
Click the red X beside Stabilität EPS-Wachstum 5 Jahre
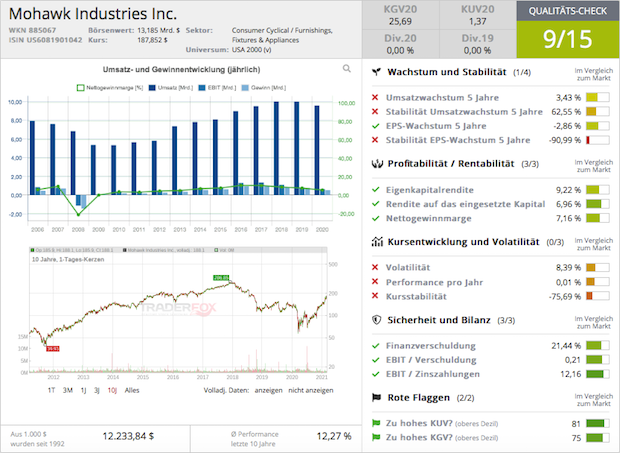coord(375,140)
